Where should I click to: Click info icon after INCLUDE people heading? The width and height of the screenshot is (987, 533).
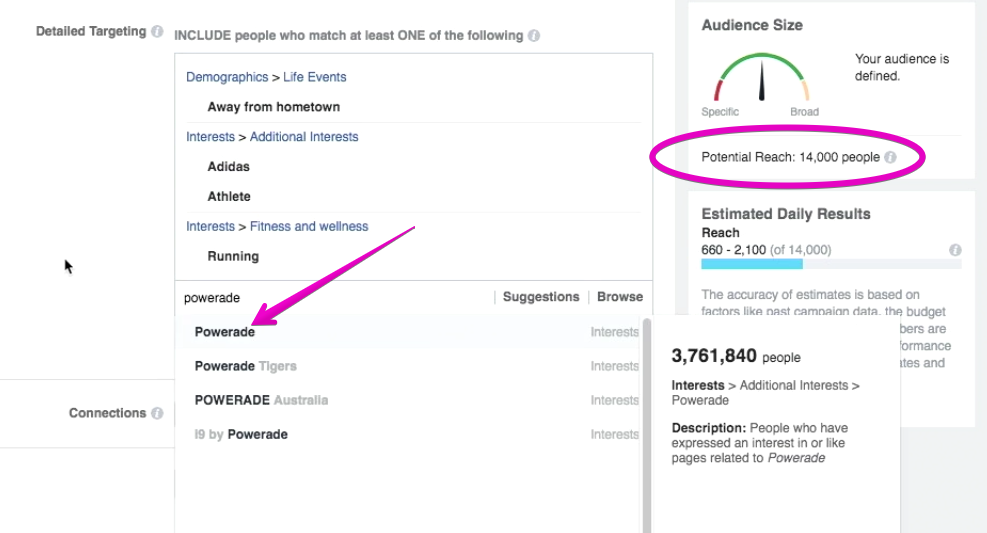(534, 36)
